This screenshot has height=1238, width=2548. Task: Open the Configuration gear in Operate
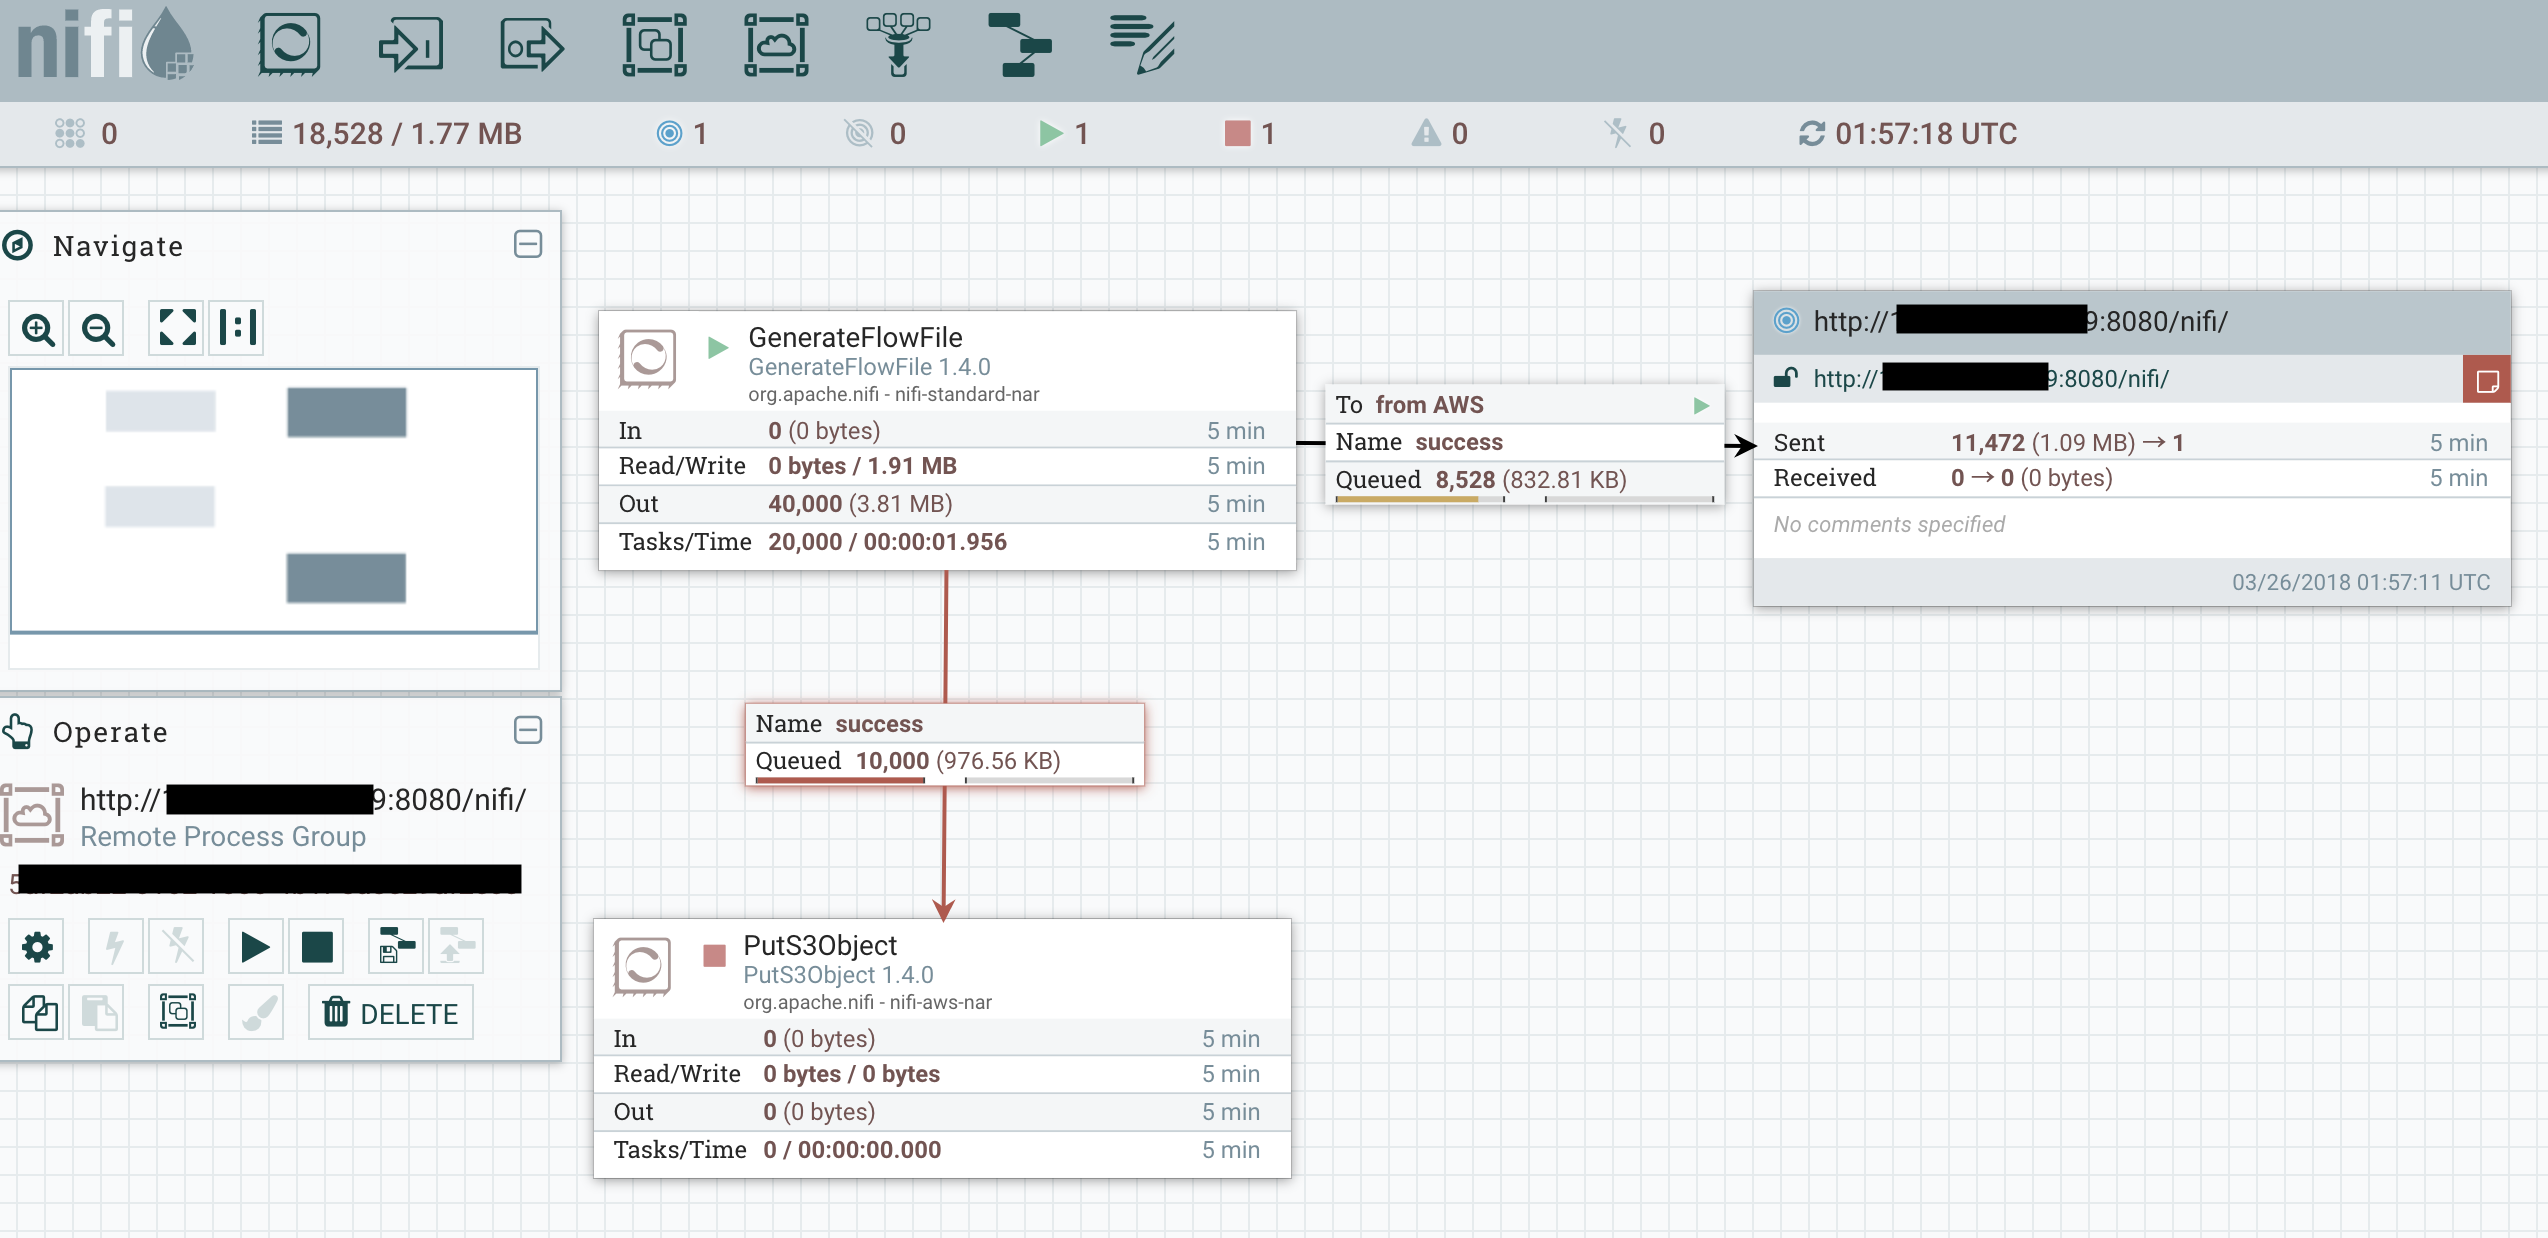point(38,946)
